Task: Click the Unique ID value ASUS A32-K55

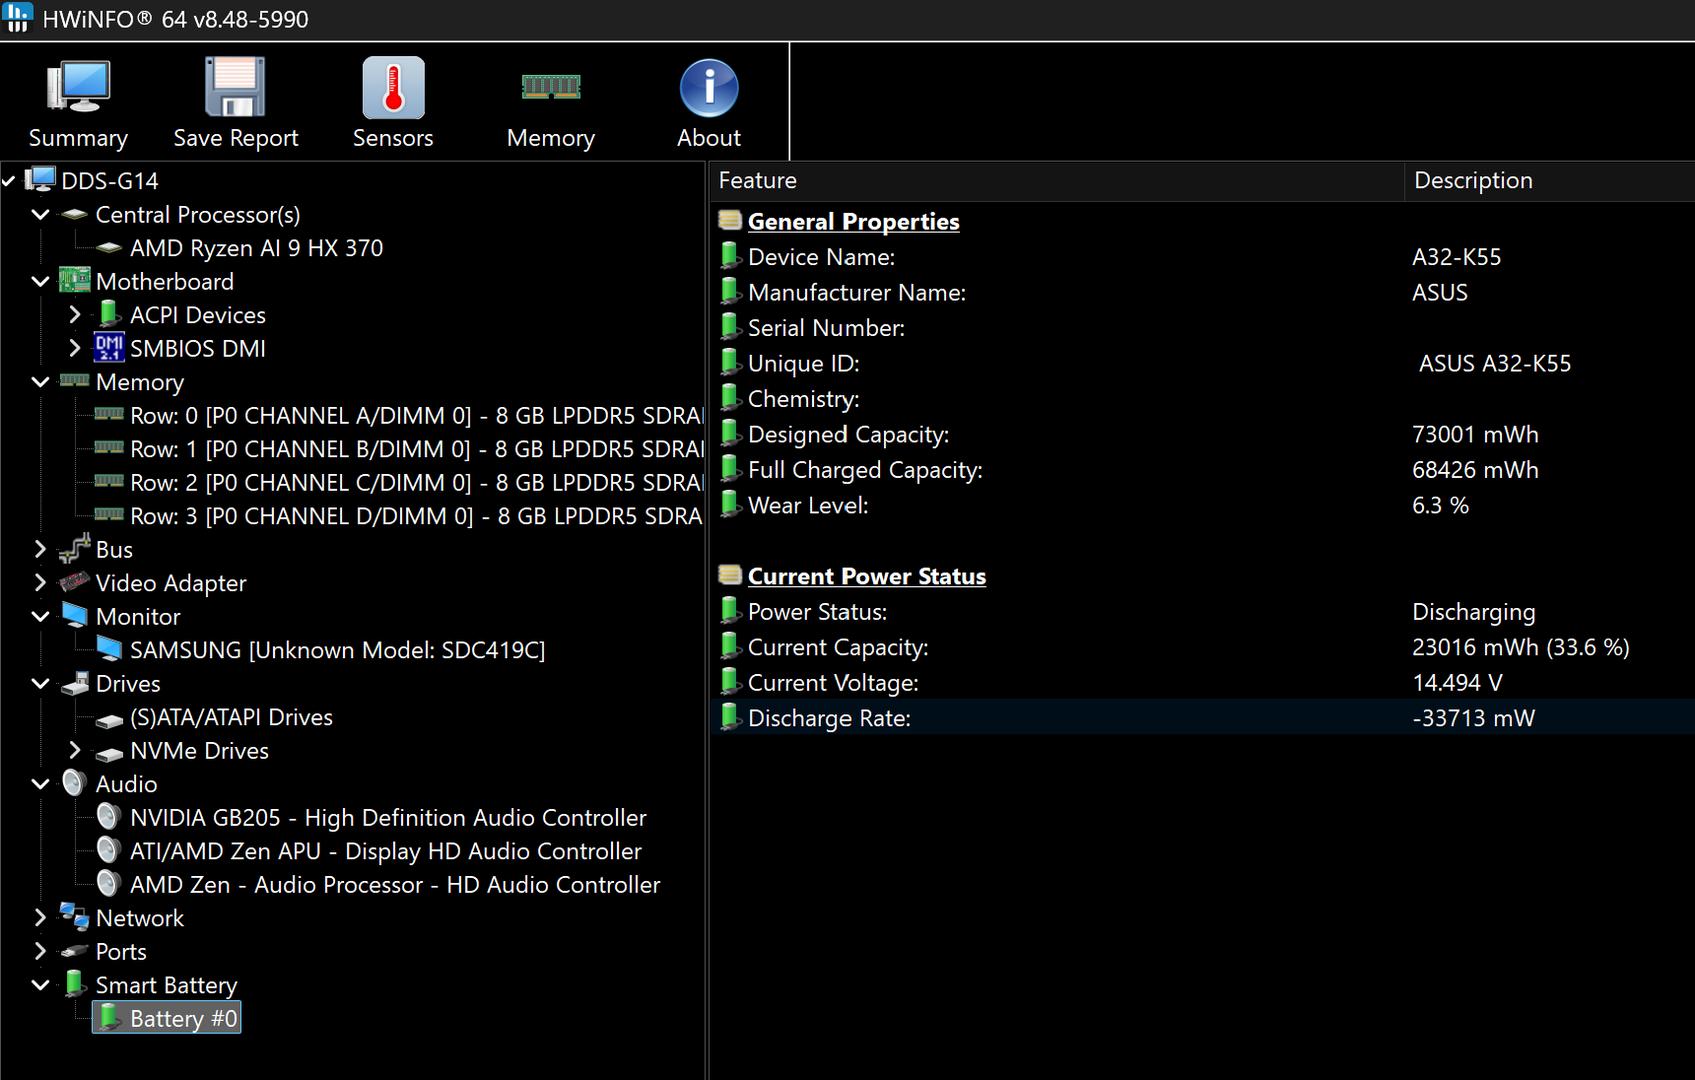Action: [1495, 364]
